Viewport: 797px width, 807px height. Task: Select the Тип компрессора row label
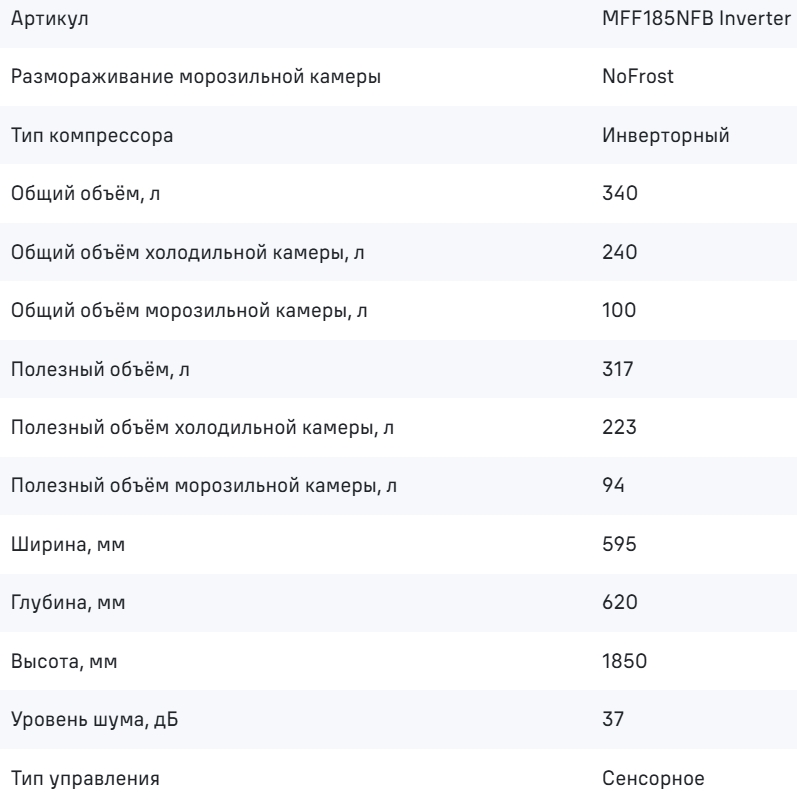click(92, 136)
